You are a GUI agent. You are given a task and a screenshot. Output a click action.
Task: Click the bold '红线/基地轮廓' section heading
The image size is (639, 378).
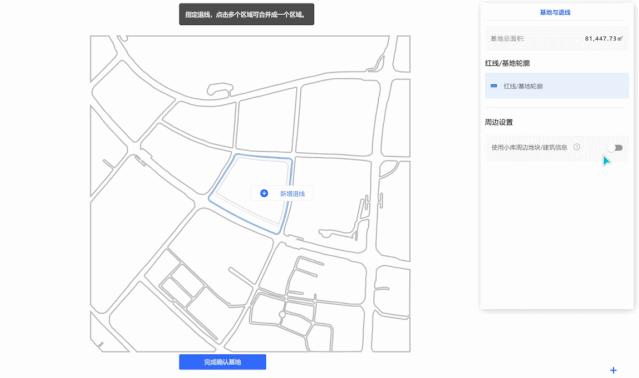(x=507, y=63)
